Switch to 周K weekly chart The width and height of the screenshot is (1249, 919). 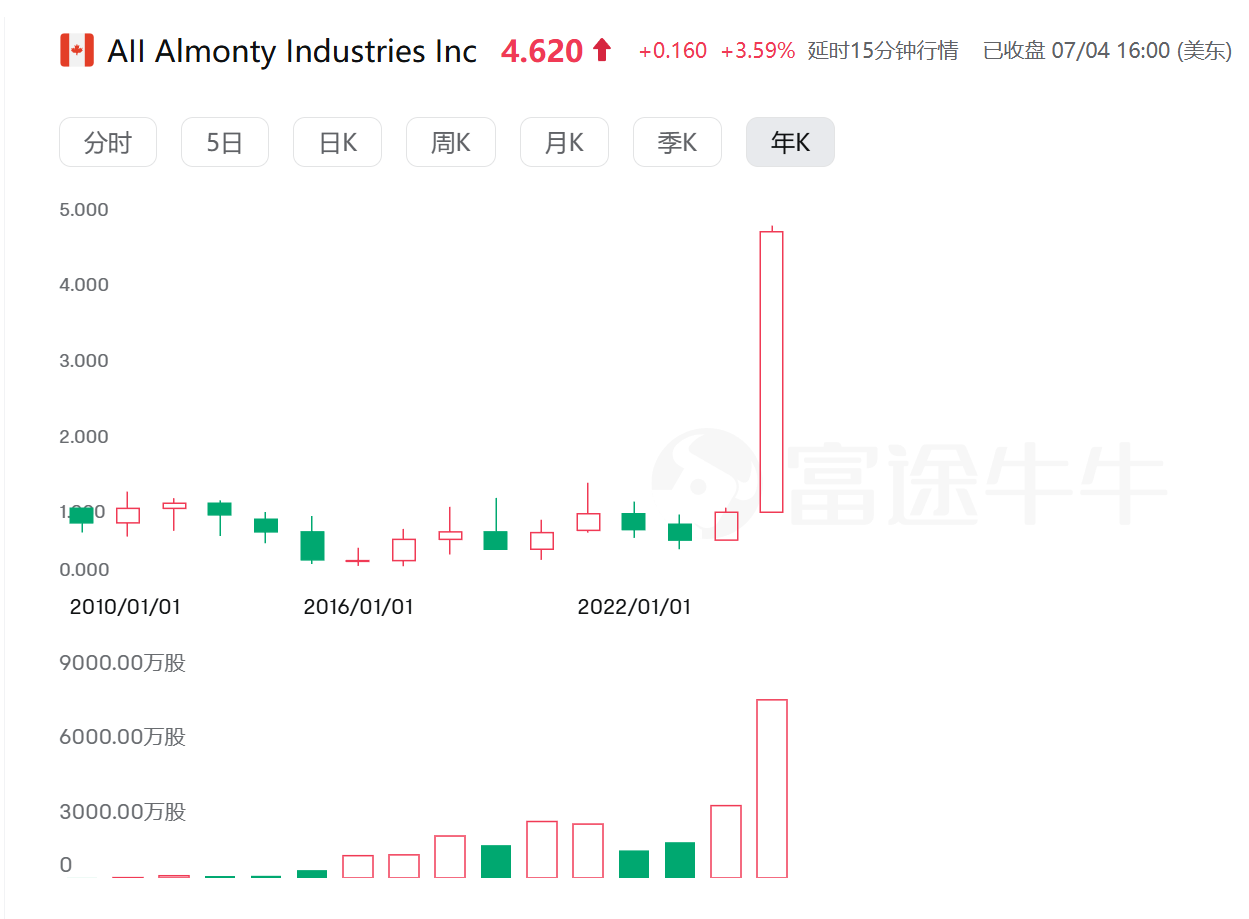coord(451,143)
